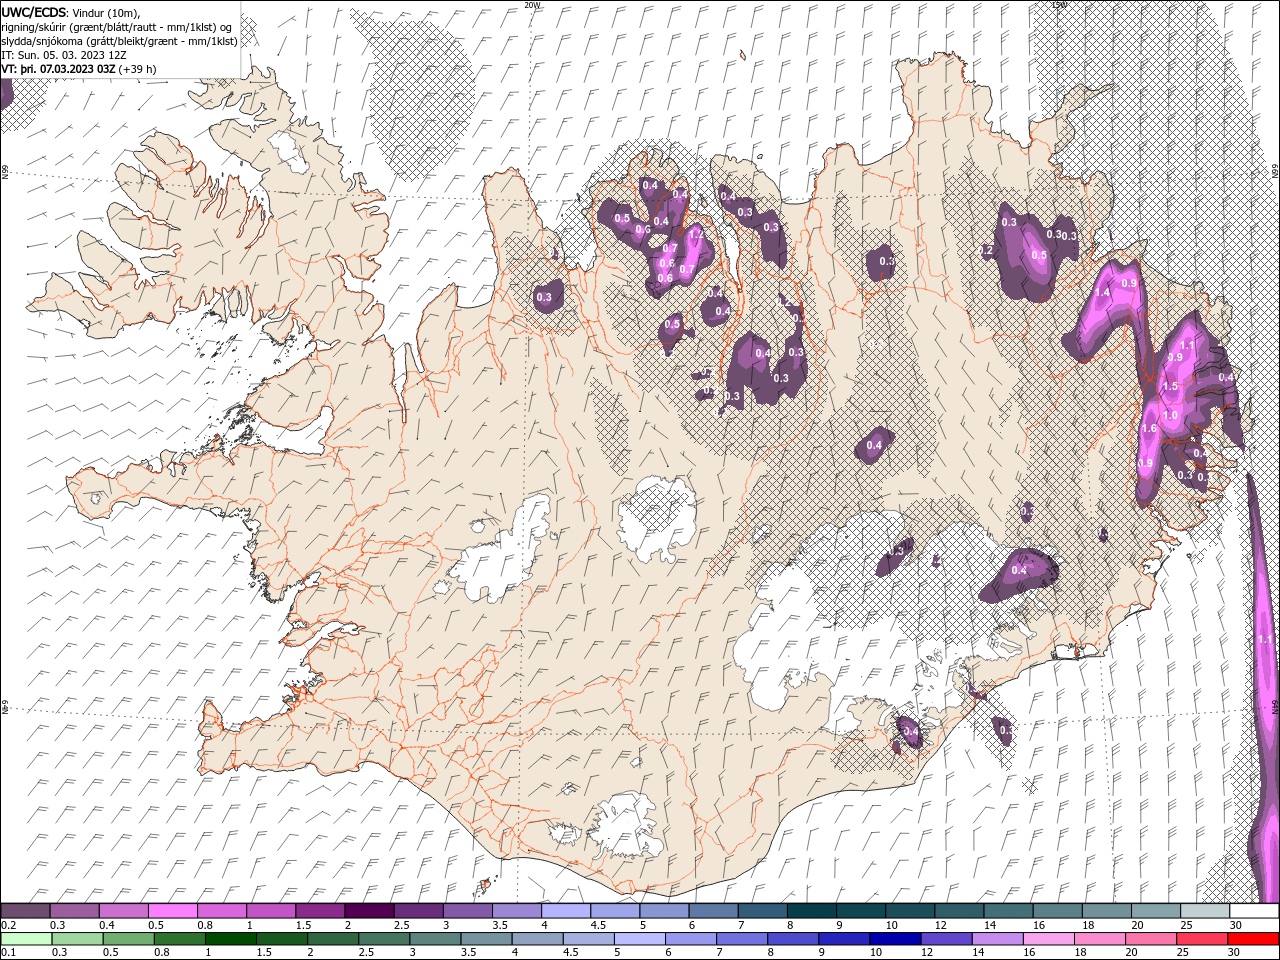This screenshot has height=960, width=1280.
Task: Click the '12' label on the upper legend
Action: click(941, 925)
